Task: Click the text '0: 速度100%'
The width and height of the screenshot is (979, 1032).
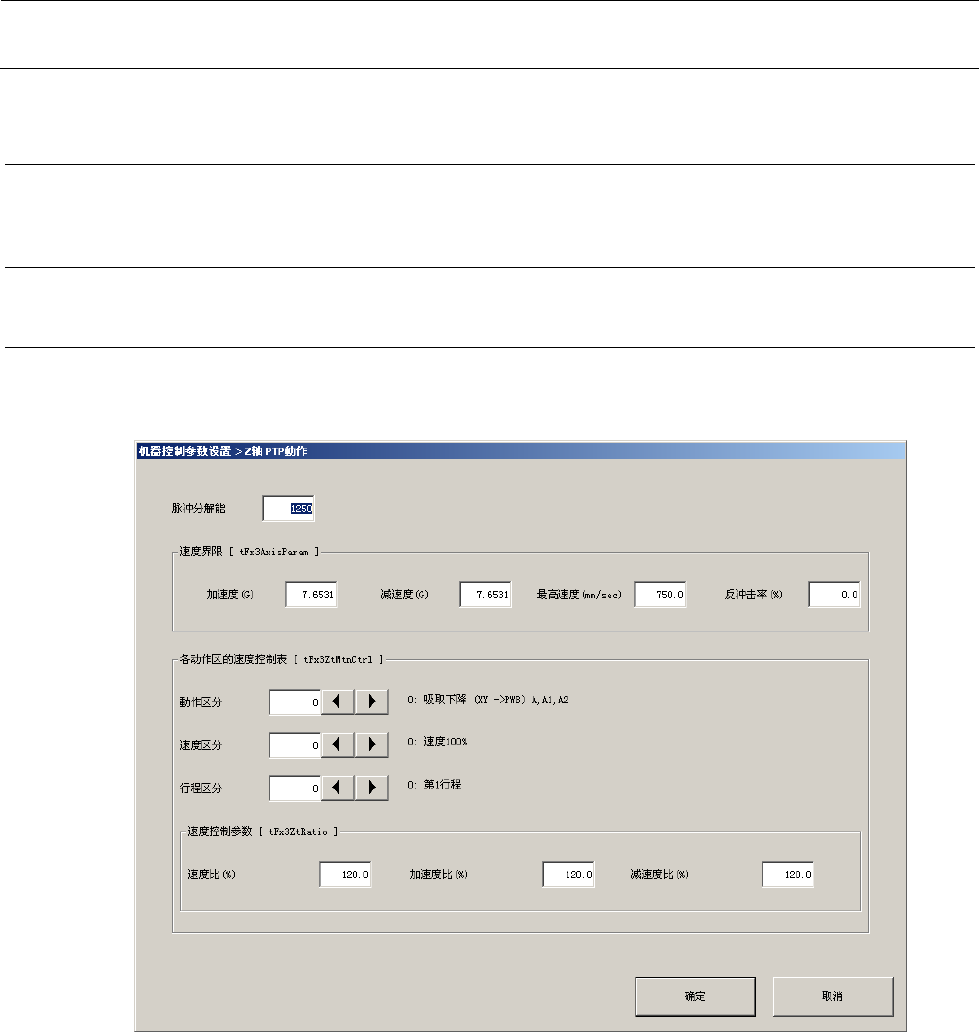Action: 437,742
